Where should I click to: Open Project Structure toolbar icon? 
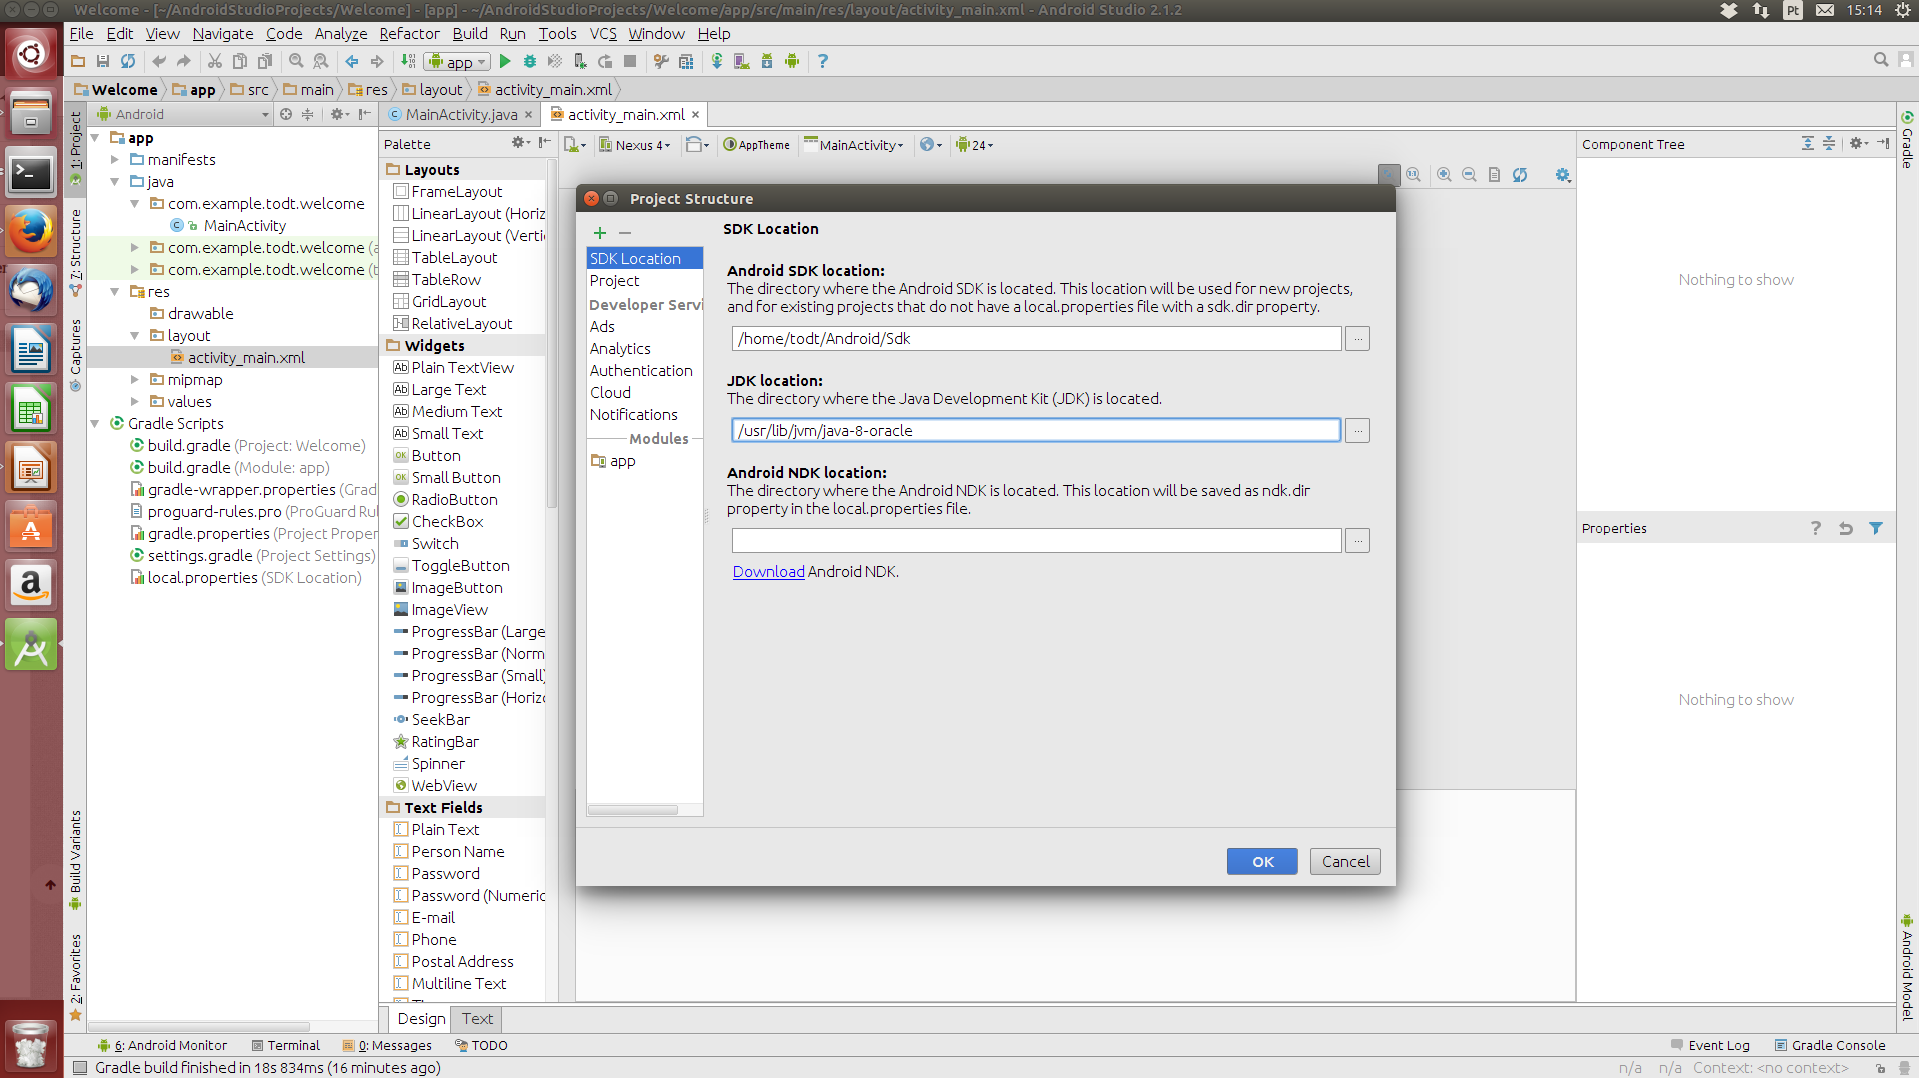pos(686,61)
